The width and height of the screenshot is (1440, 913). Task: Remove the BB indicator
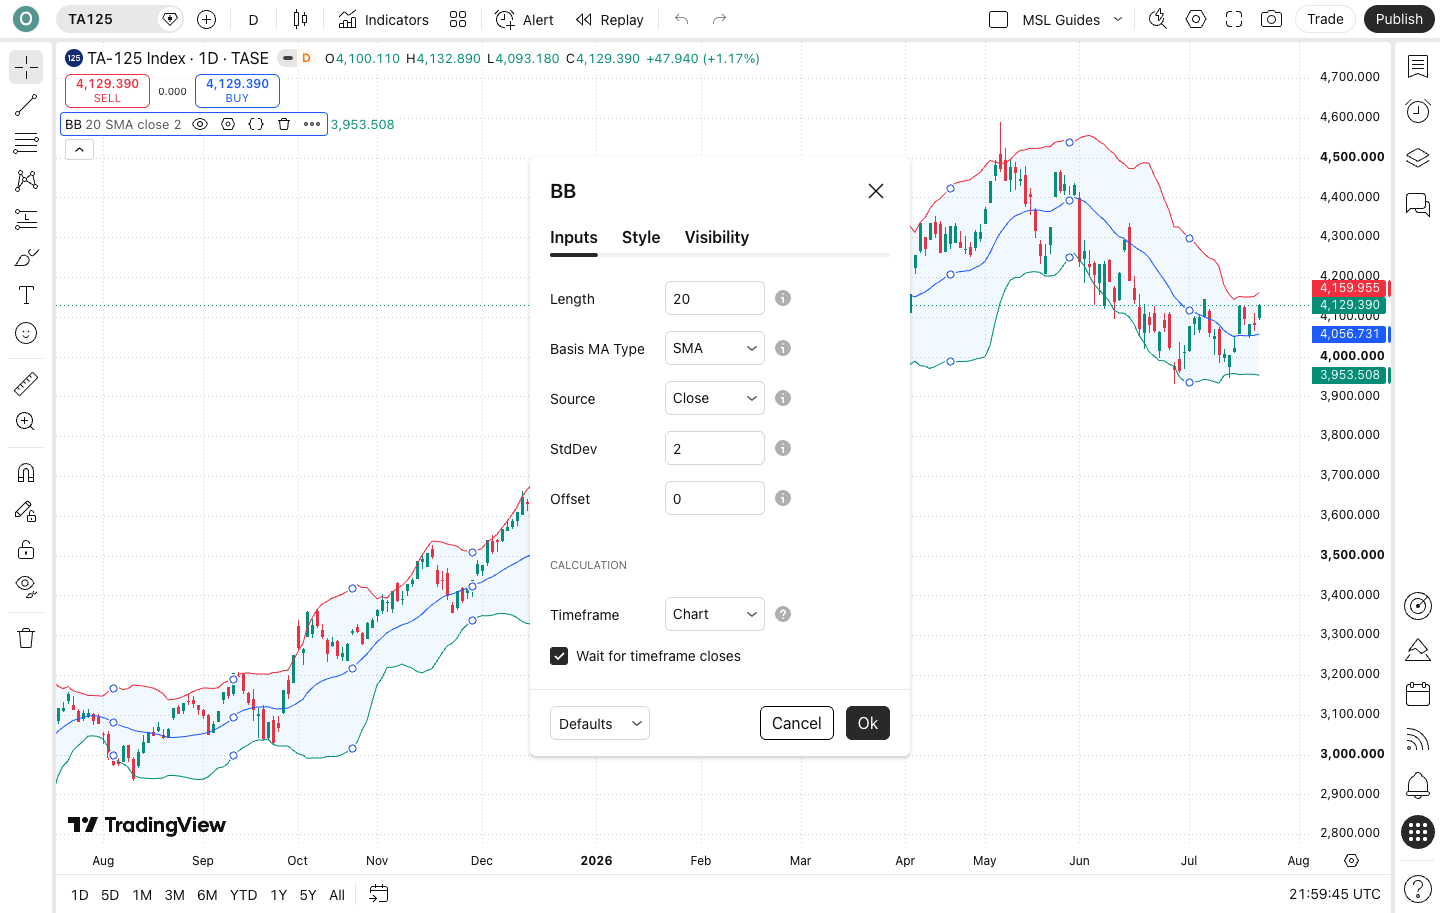284,124
